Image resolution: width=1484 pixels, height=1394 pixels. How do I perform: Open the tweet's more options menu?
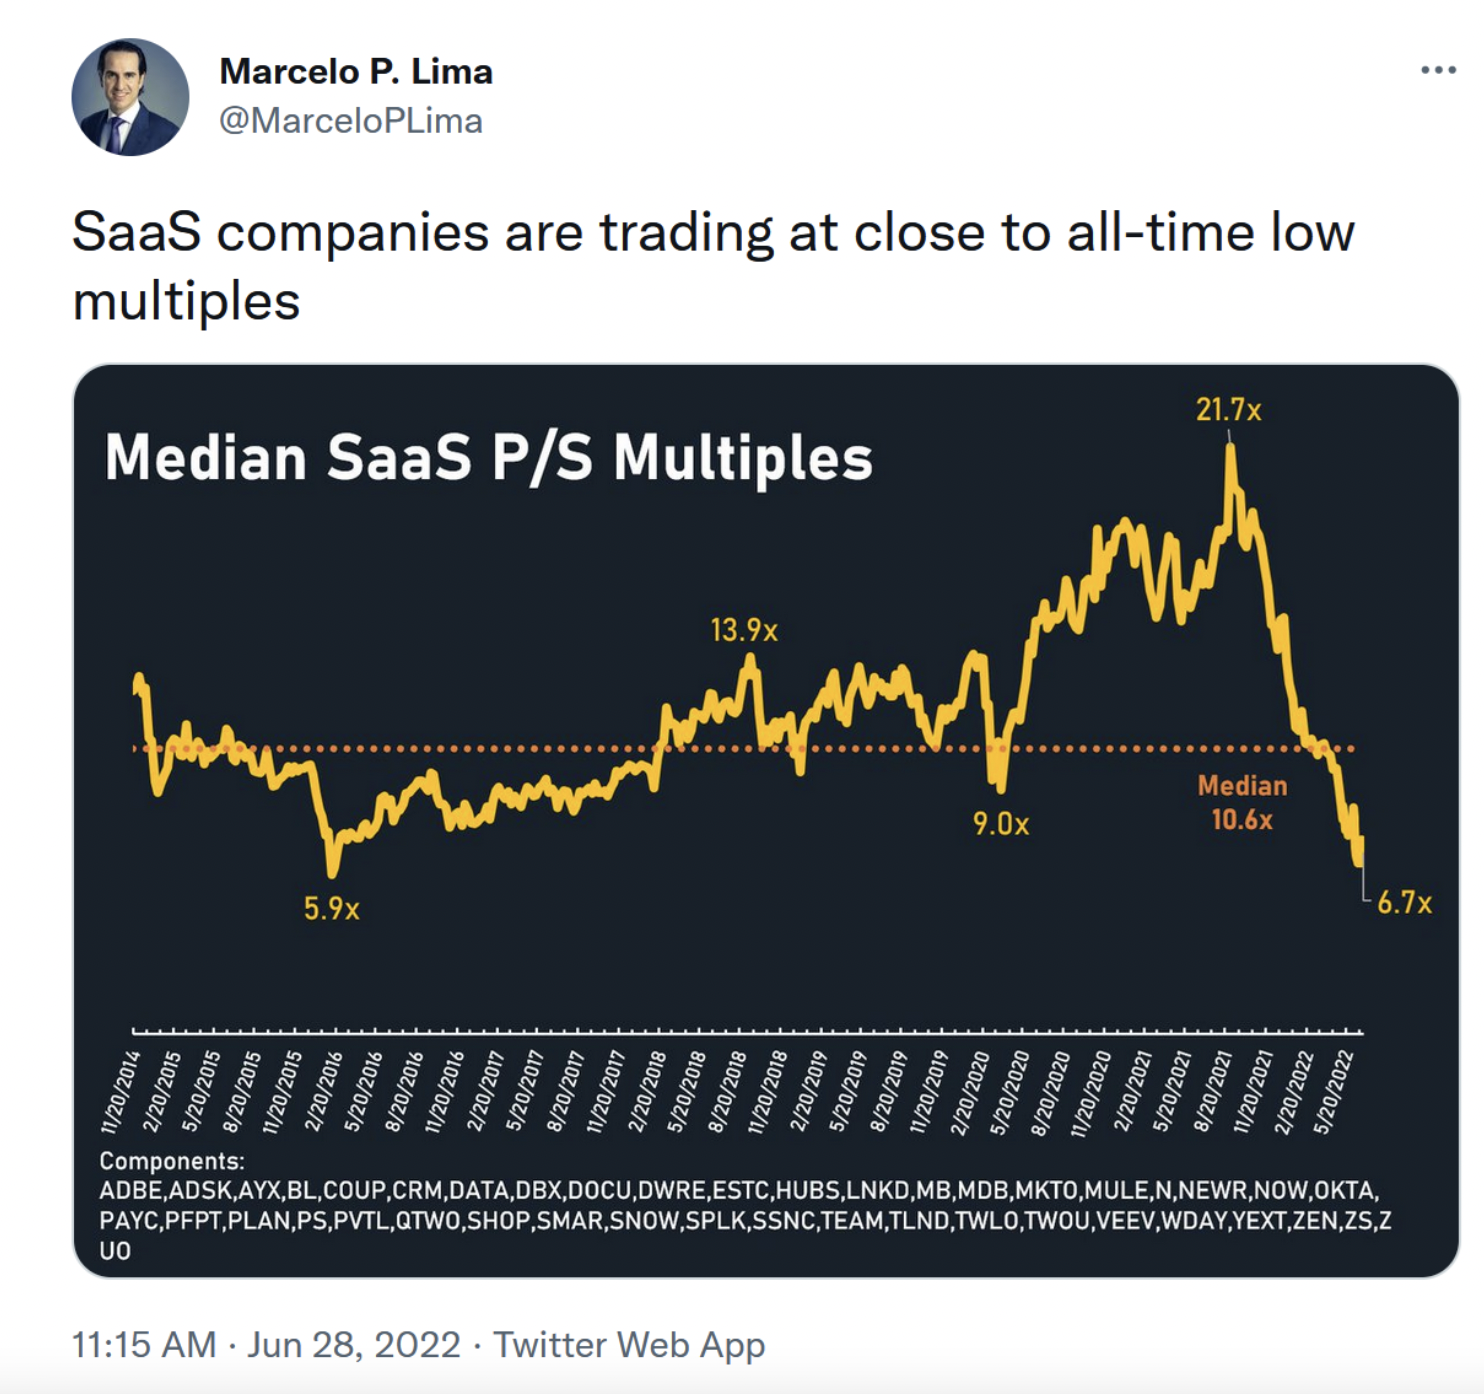coord(1438,70)
